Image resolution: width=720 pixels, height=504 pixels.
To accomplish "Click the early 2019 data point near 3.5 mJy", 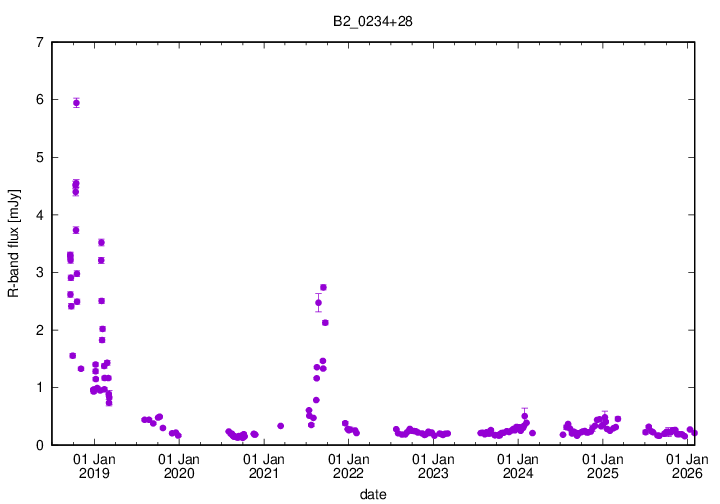I will click(101, 242).
